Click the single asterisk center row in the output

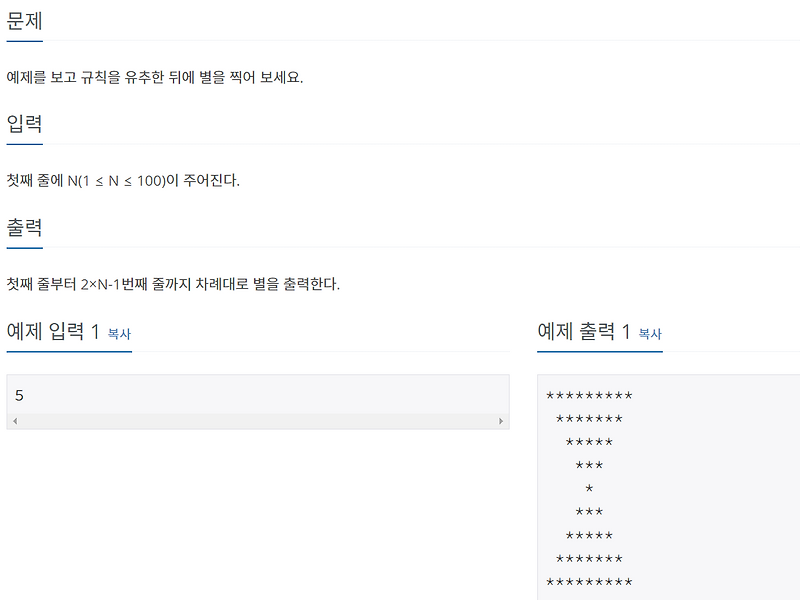(x=588, y=488)
